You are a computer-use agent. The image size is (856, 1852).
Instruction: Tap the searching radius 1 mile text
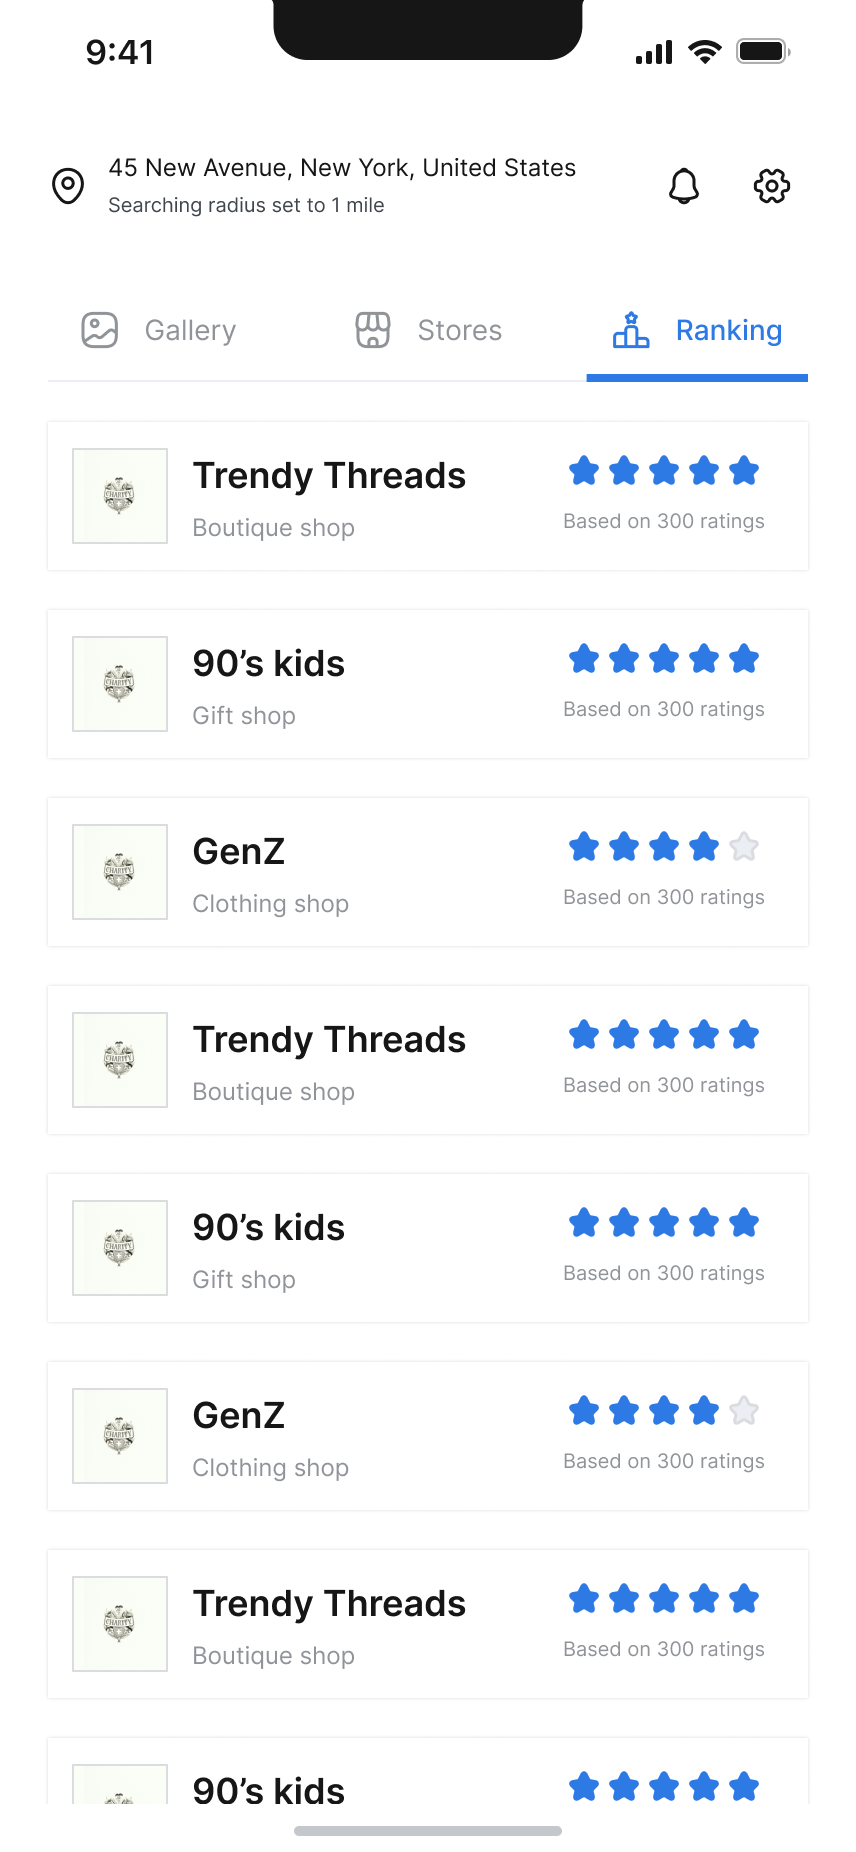(x=246, y=205)
